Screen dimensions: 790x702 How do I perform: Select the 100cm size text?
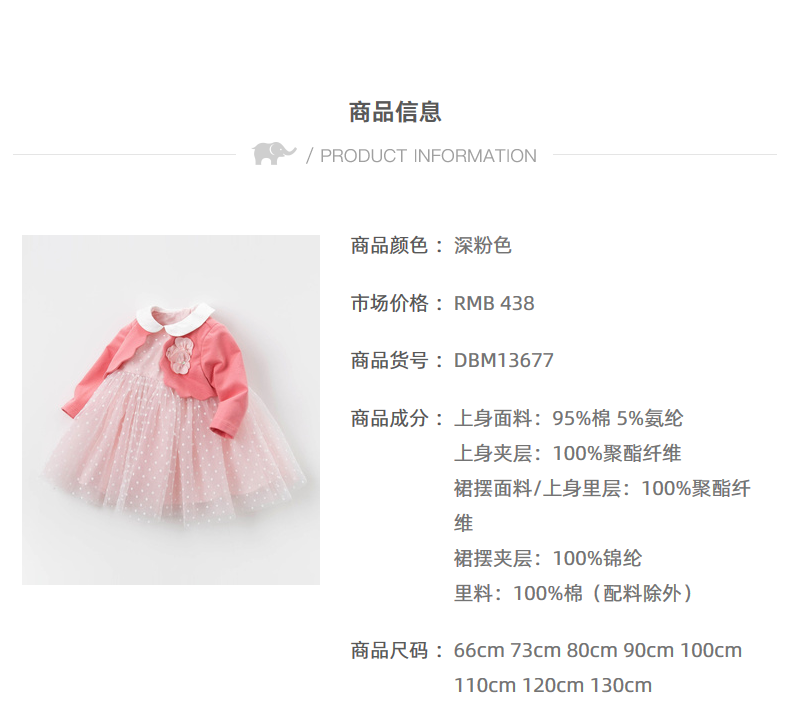711,651
